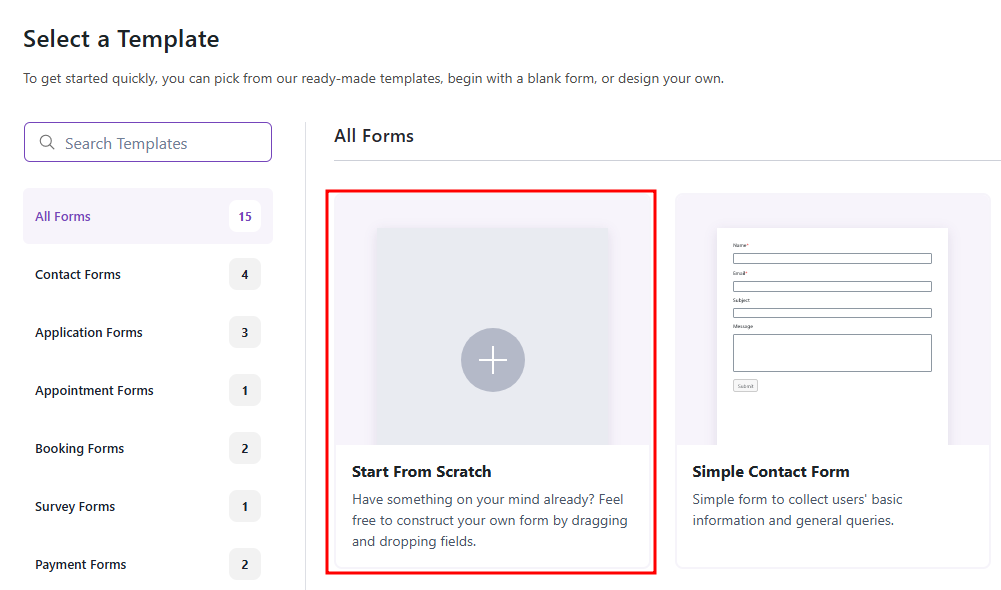
Task: Click the plus icon to start blank form
Action: coord(492,360)
